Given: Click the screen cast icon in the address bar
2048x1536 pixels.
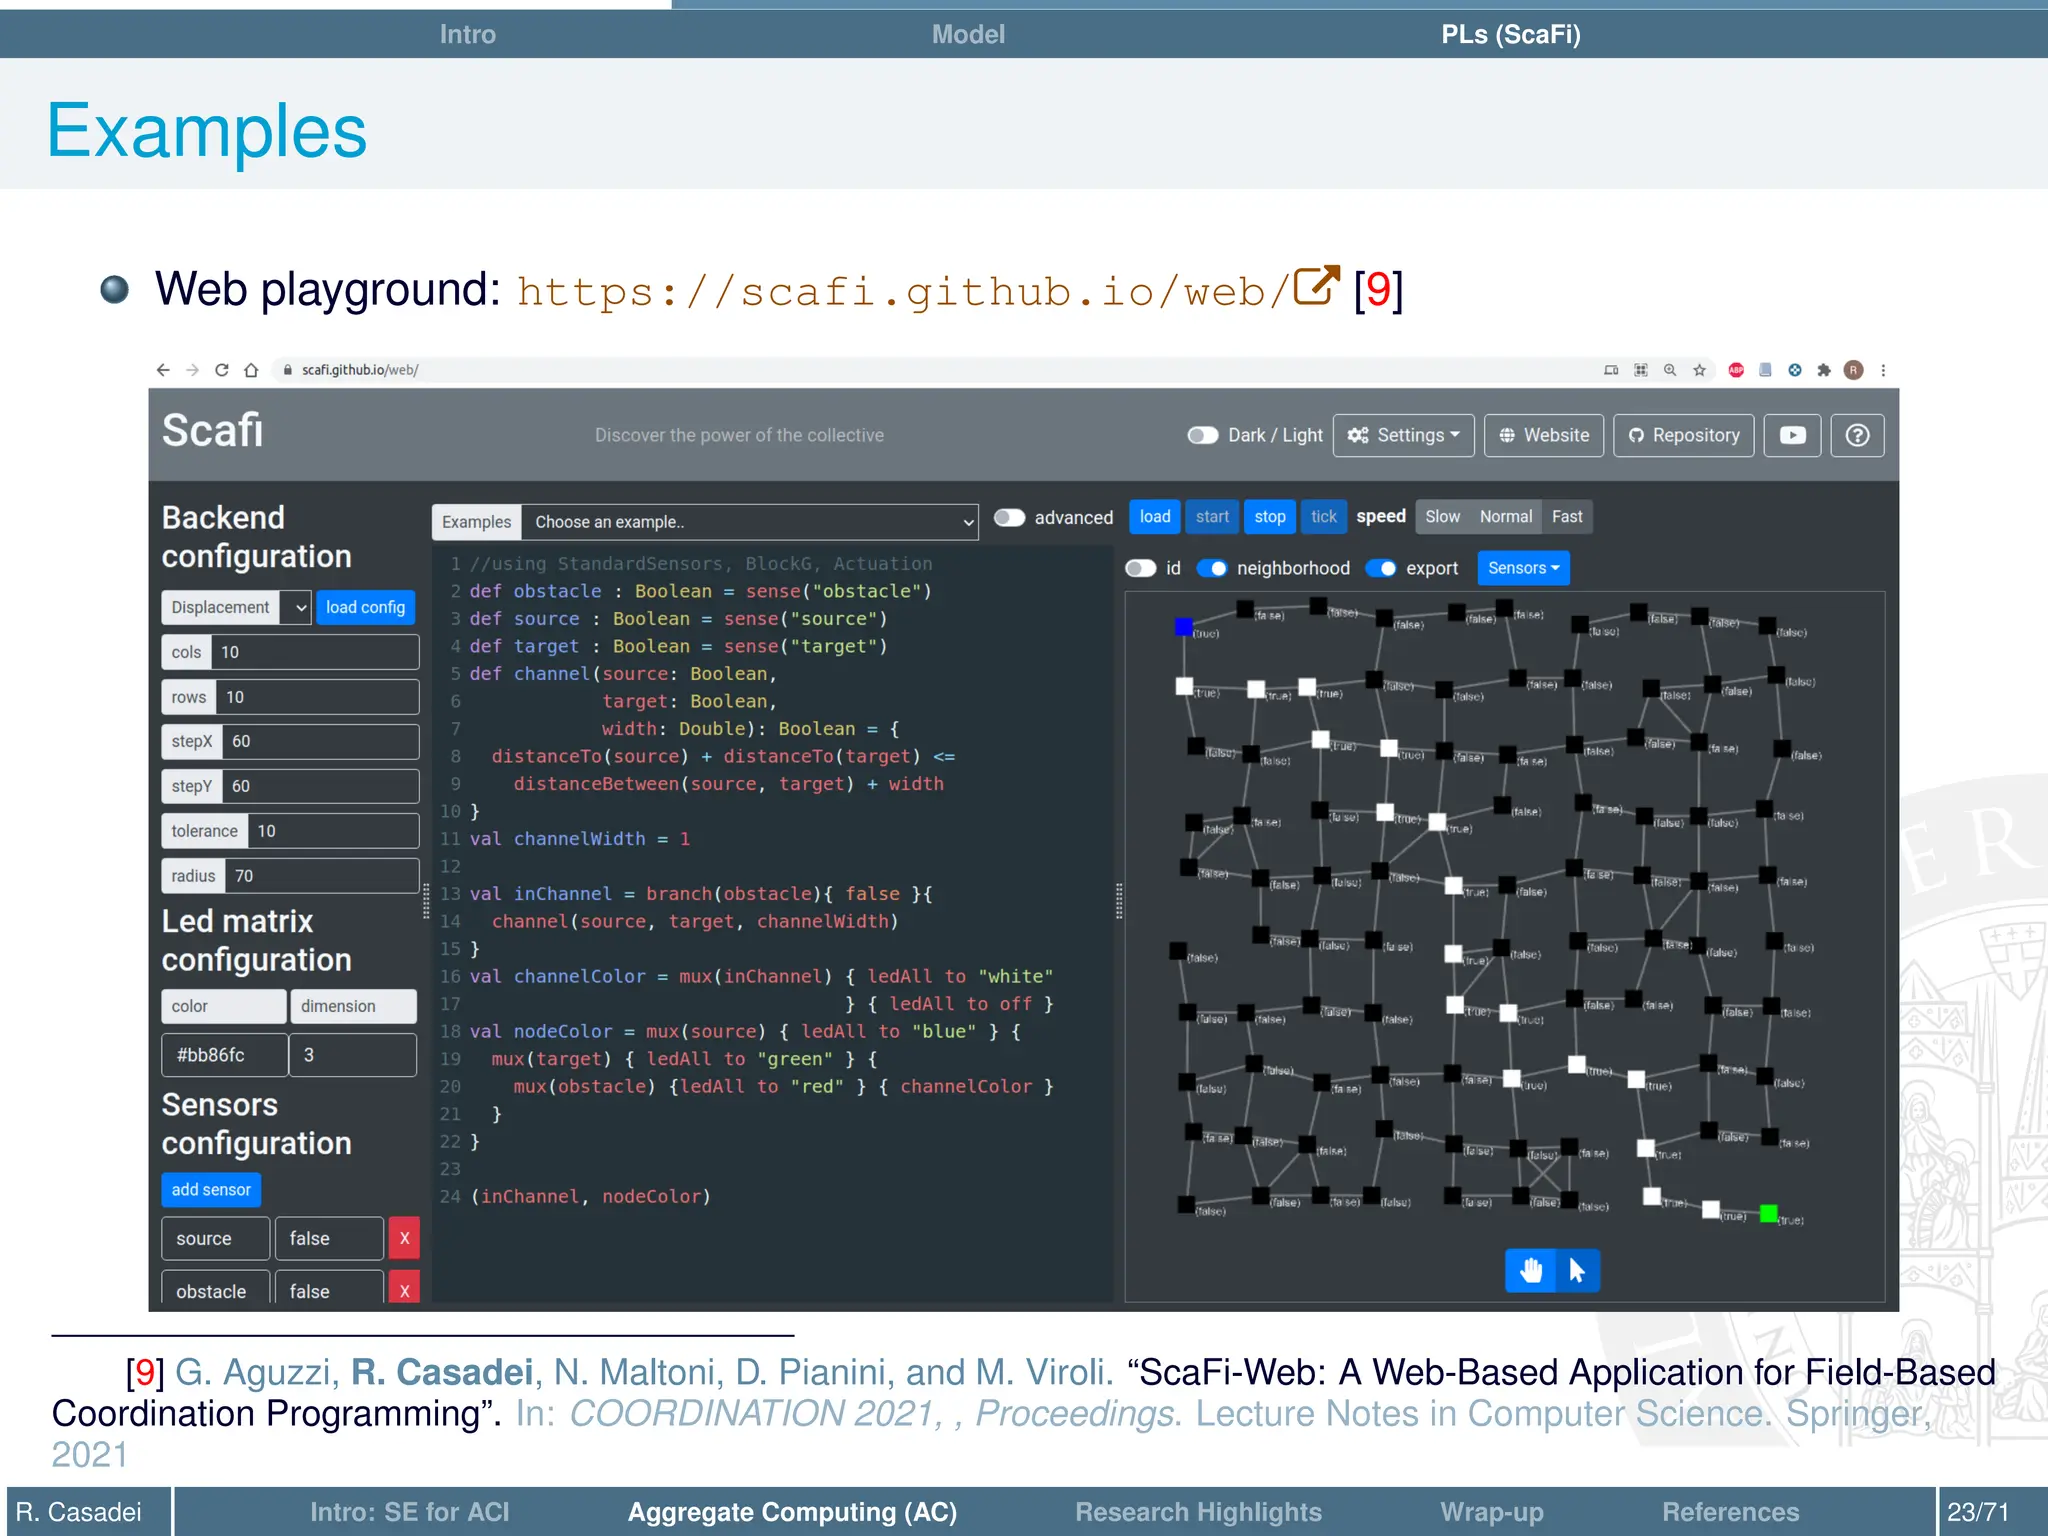Looking at the screenshot, I should [x=1611, y=370].
